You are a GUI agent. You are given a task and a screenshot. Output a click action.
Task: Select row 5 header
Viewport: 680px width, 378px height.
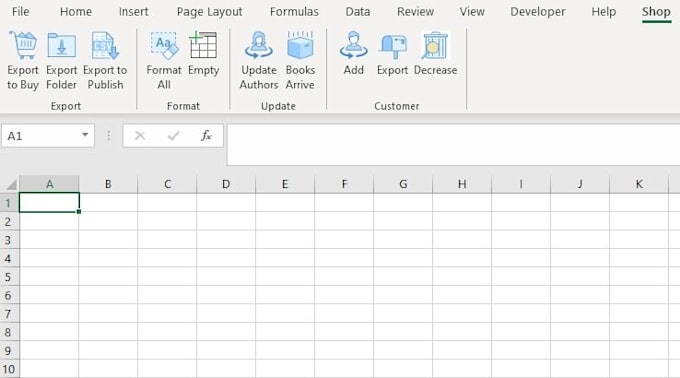coord(9,277)
